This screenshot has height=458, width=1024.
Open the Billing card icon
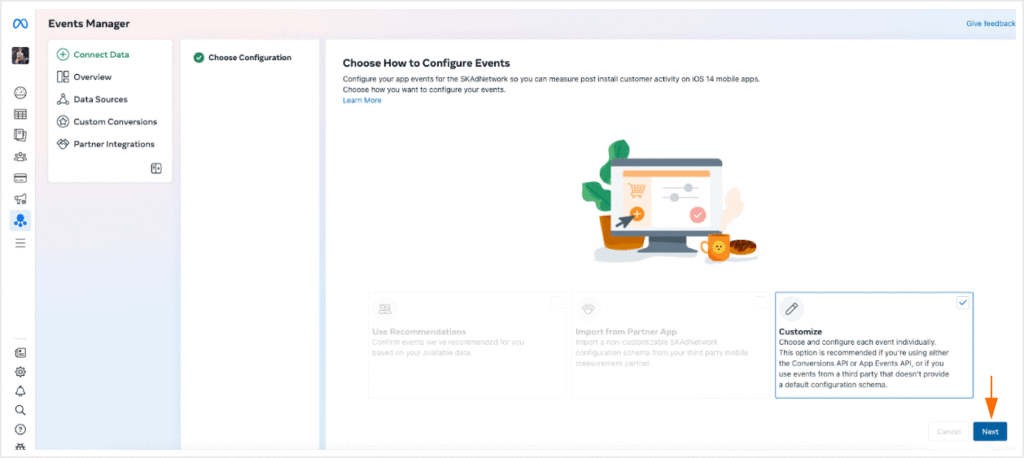20,178
